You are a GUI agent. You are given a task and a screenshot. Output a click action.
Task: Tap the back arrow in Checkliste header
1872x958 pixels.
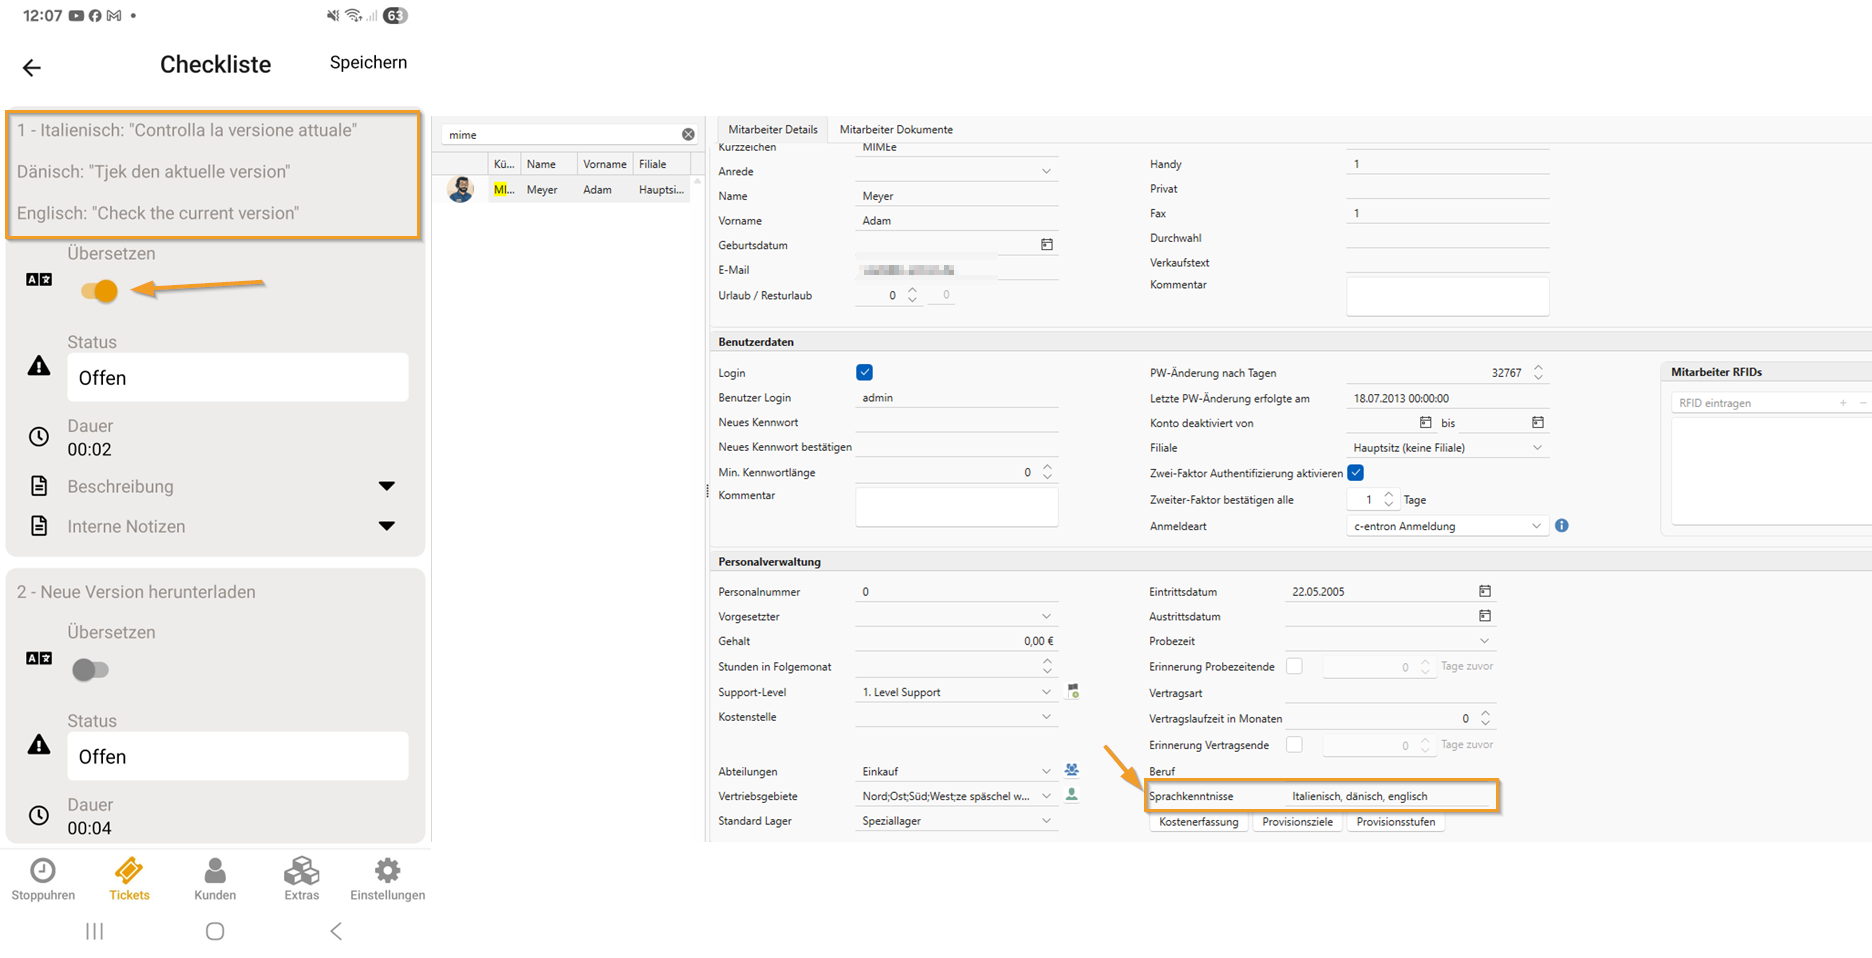coord(32,67)
